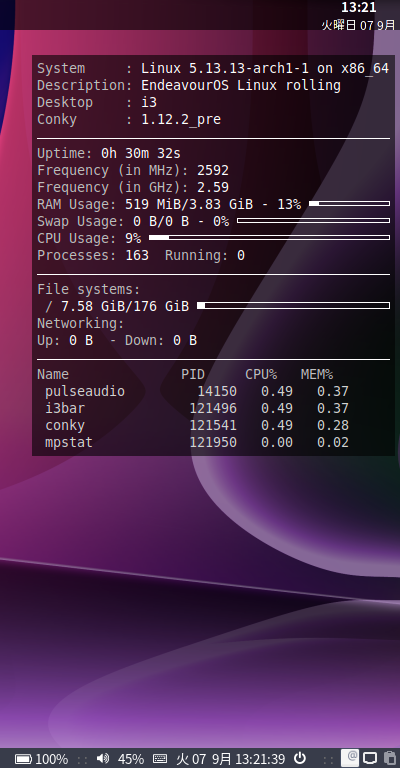Select the conky process row
This screenshot has height=768, width=400.
pyautogui.click(x=197, y=425)
